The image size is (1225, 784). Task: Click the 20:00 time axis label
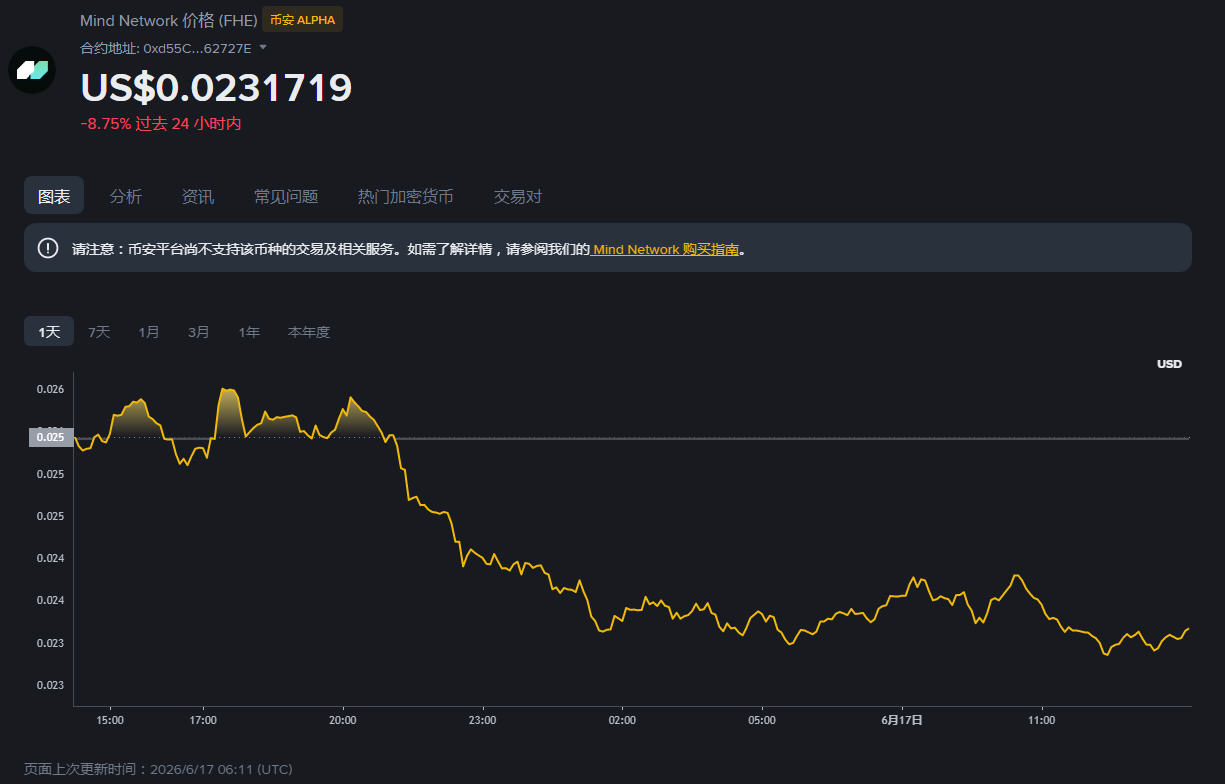(x=343, y=720)
